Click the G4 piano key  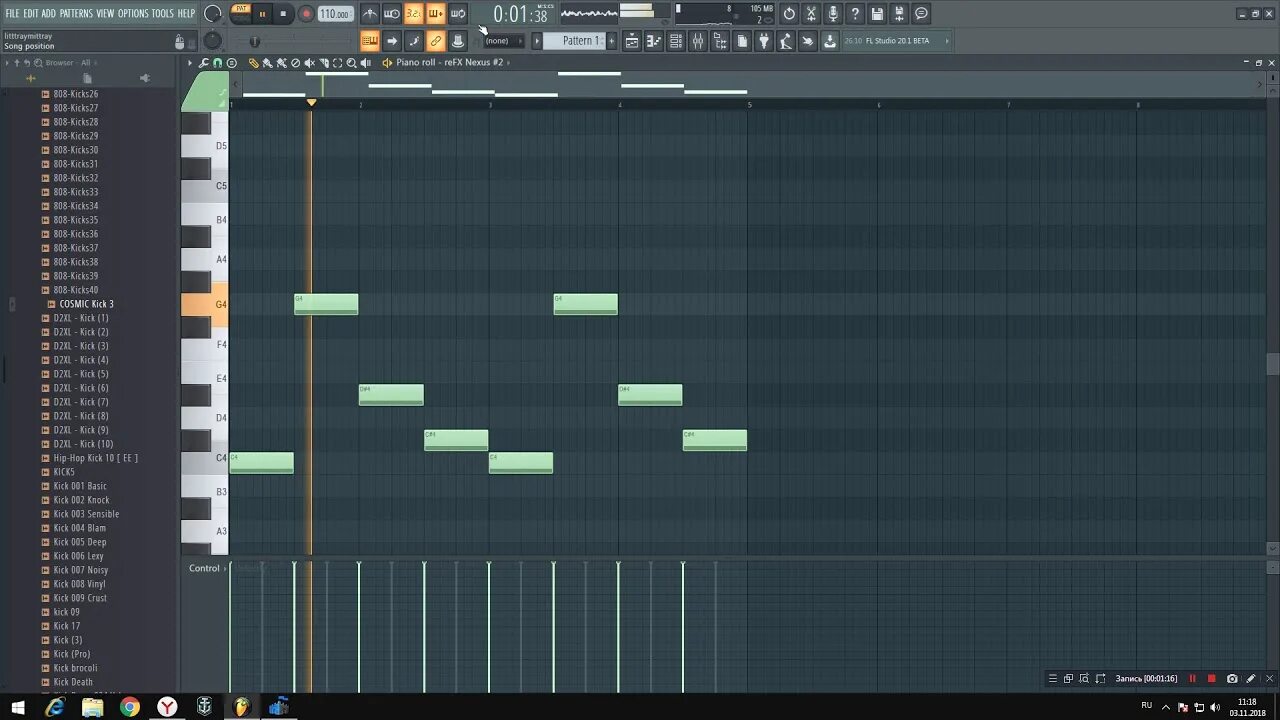click(x=204, y=304)
